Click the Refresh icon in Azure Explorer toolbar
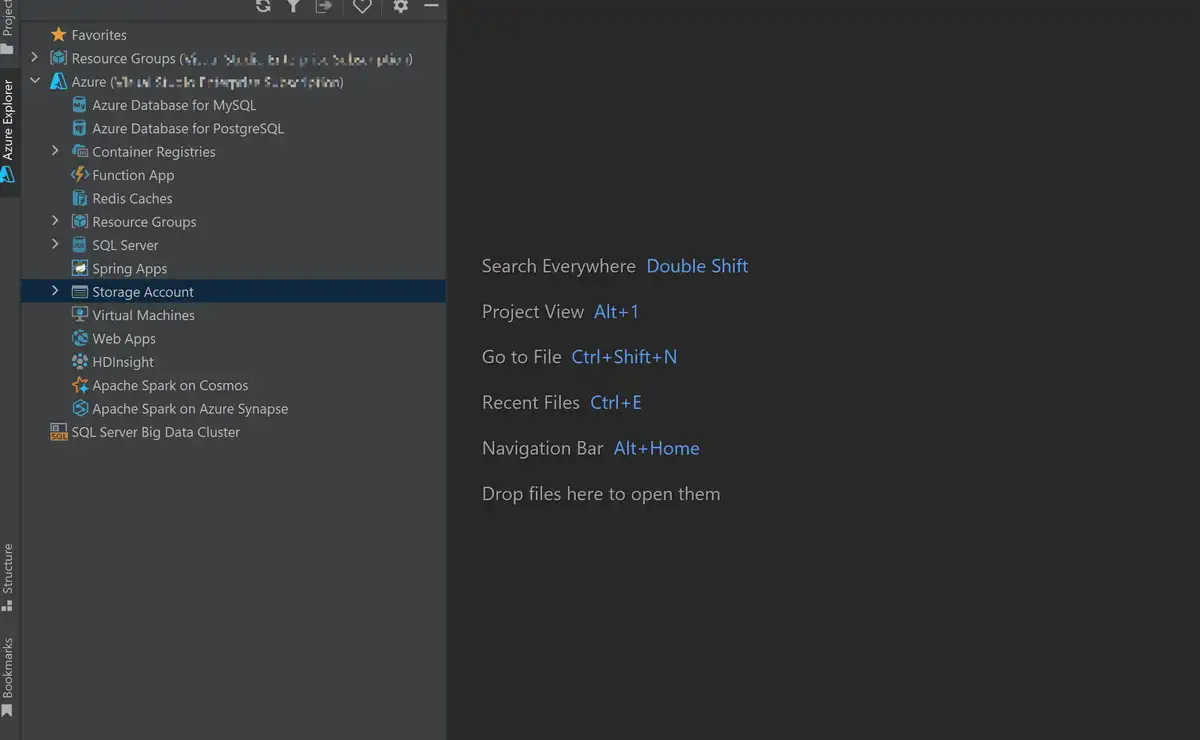 [263, 6]
